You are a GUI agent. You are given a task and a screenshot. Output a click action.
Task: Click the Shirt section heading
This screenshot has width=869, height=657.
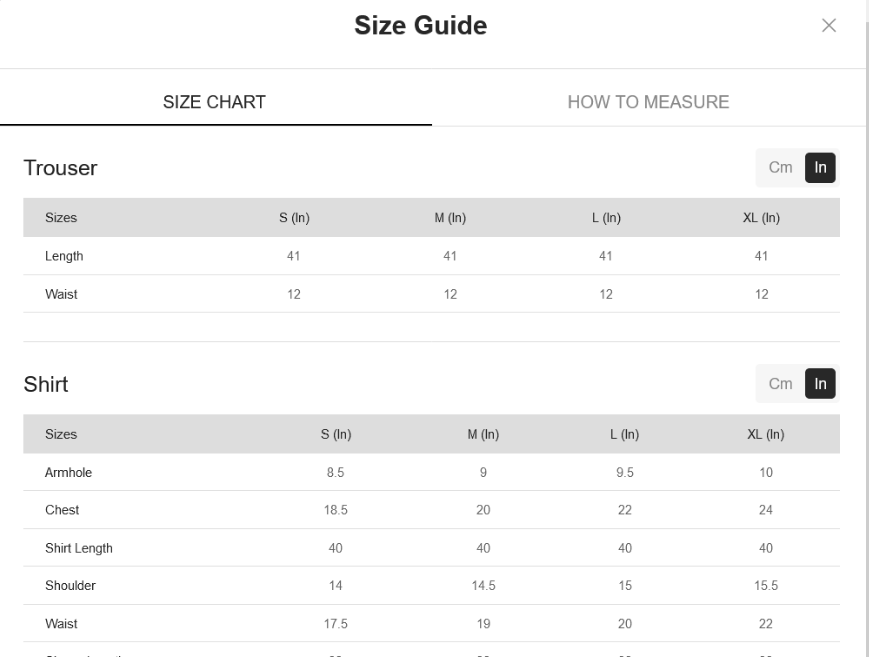[x=46, y=384]
